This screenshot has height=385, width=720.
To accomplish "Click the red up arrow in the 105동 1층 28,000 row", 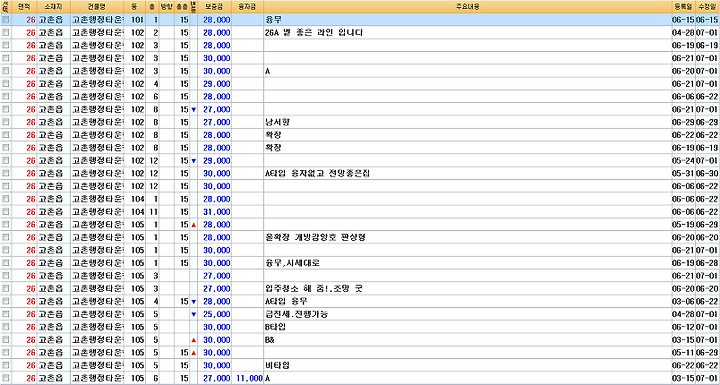I will coord(193,225).
